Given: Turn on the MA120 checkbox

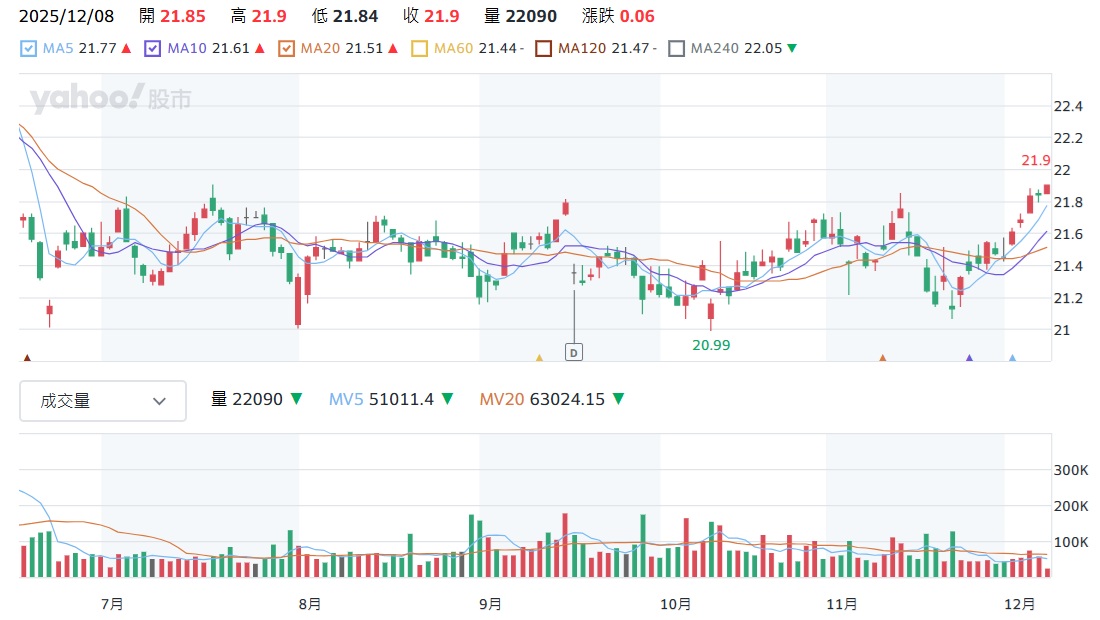Looking at the screenshot, I should tap(543, 48).
